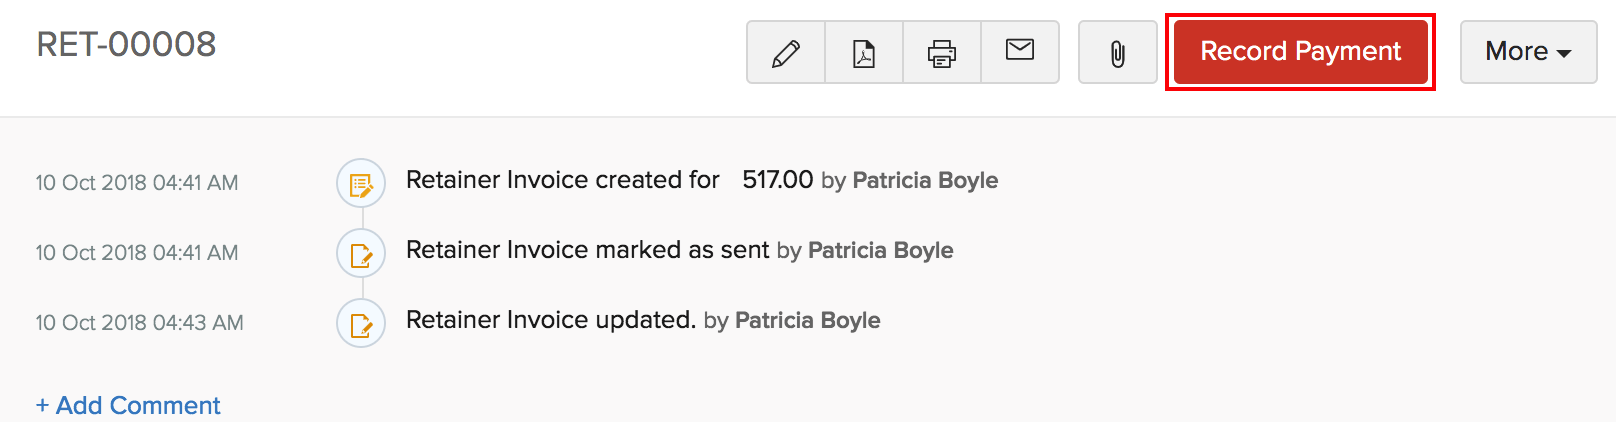Download the retainer invoice as PDF

[864, 52]
